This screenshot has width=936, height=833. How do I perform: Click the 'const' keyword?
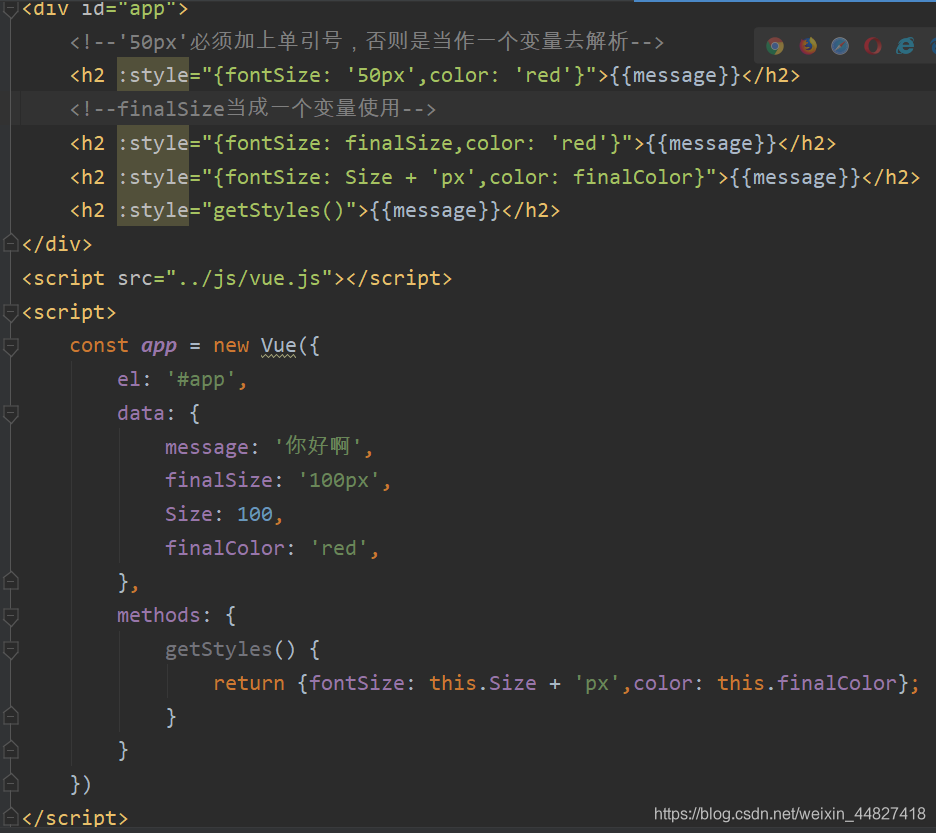pos(99,346)
